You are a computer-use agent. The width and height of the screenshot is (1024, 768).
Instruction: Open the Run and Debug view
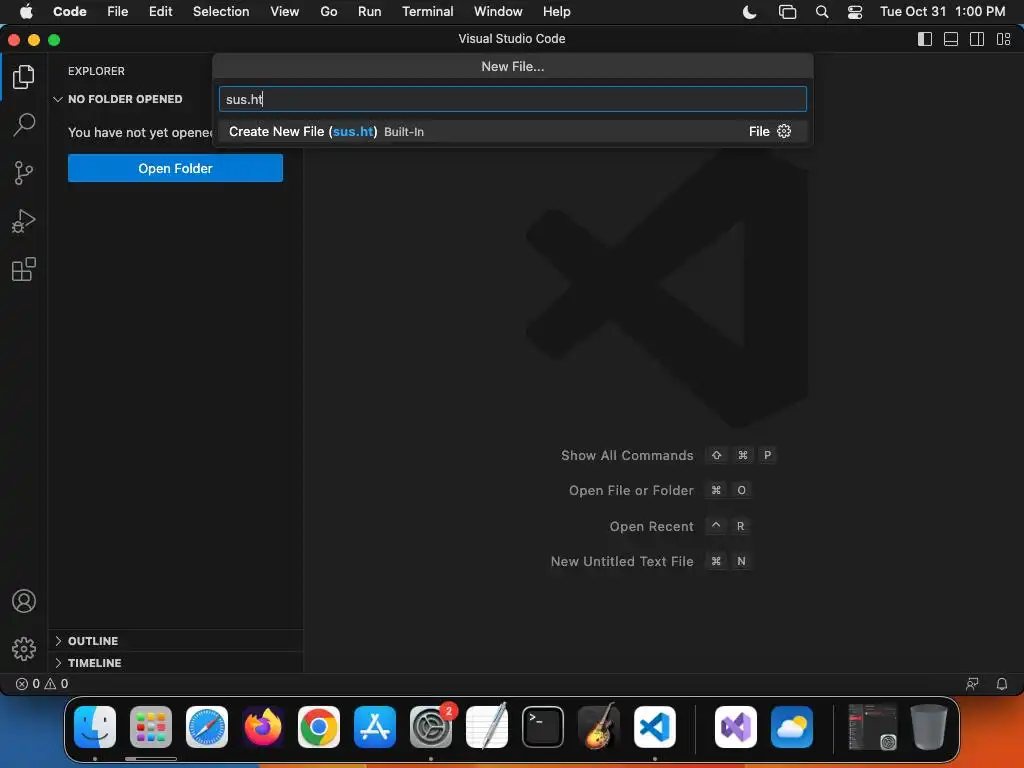tap(24, 221)
